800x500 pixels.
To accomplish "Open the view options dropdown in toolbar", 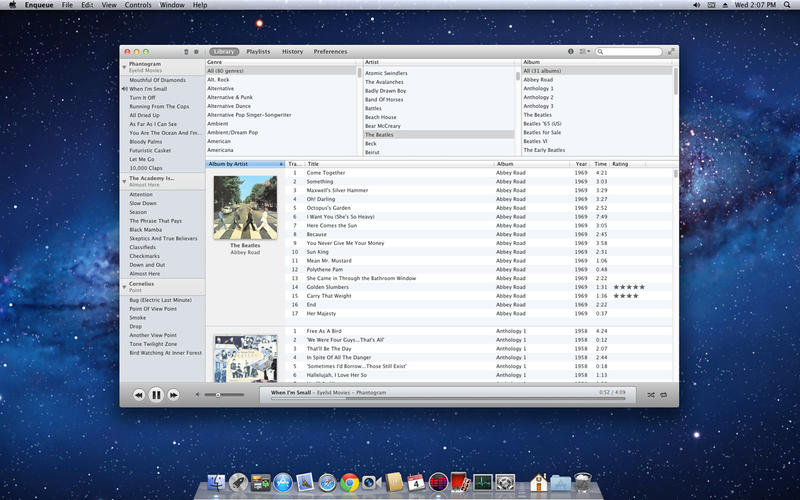I will click(x=585, y=51).
